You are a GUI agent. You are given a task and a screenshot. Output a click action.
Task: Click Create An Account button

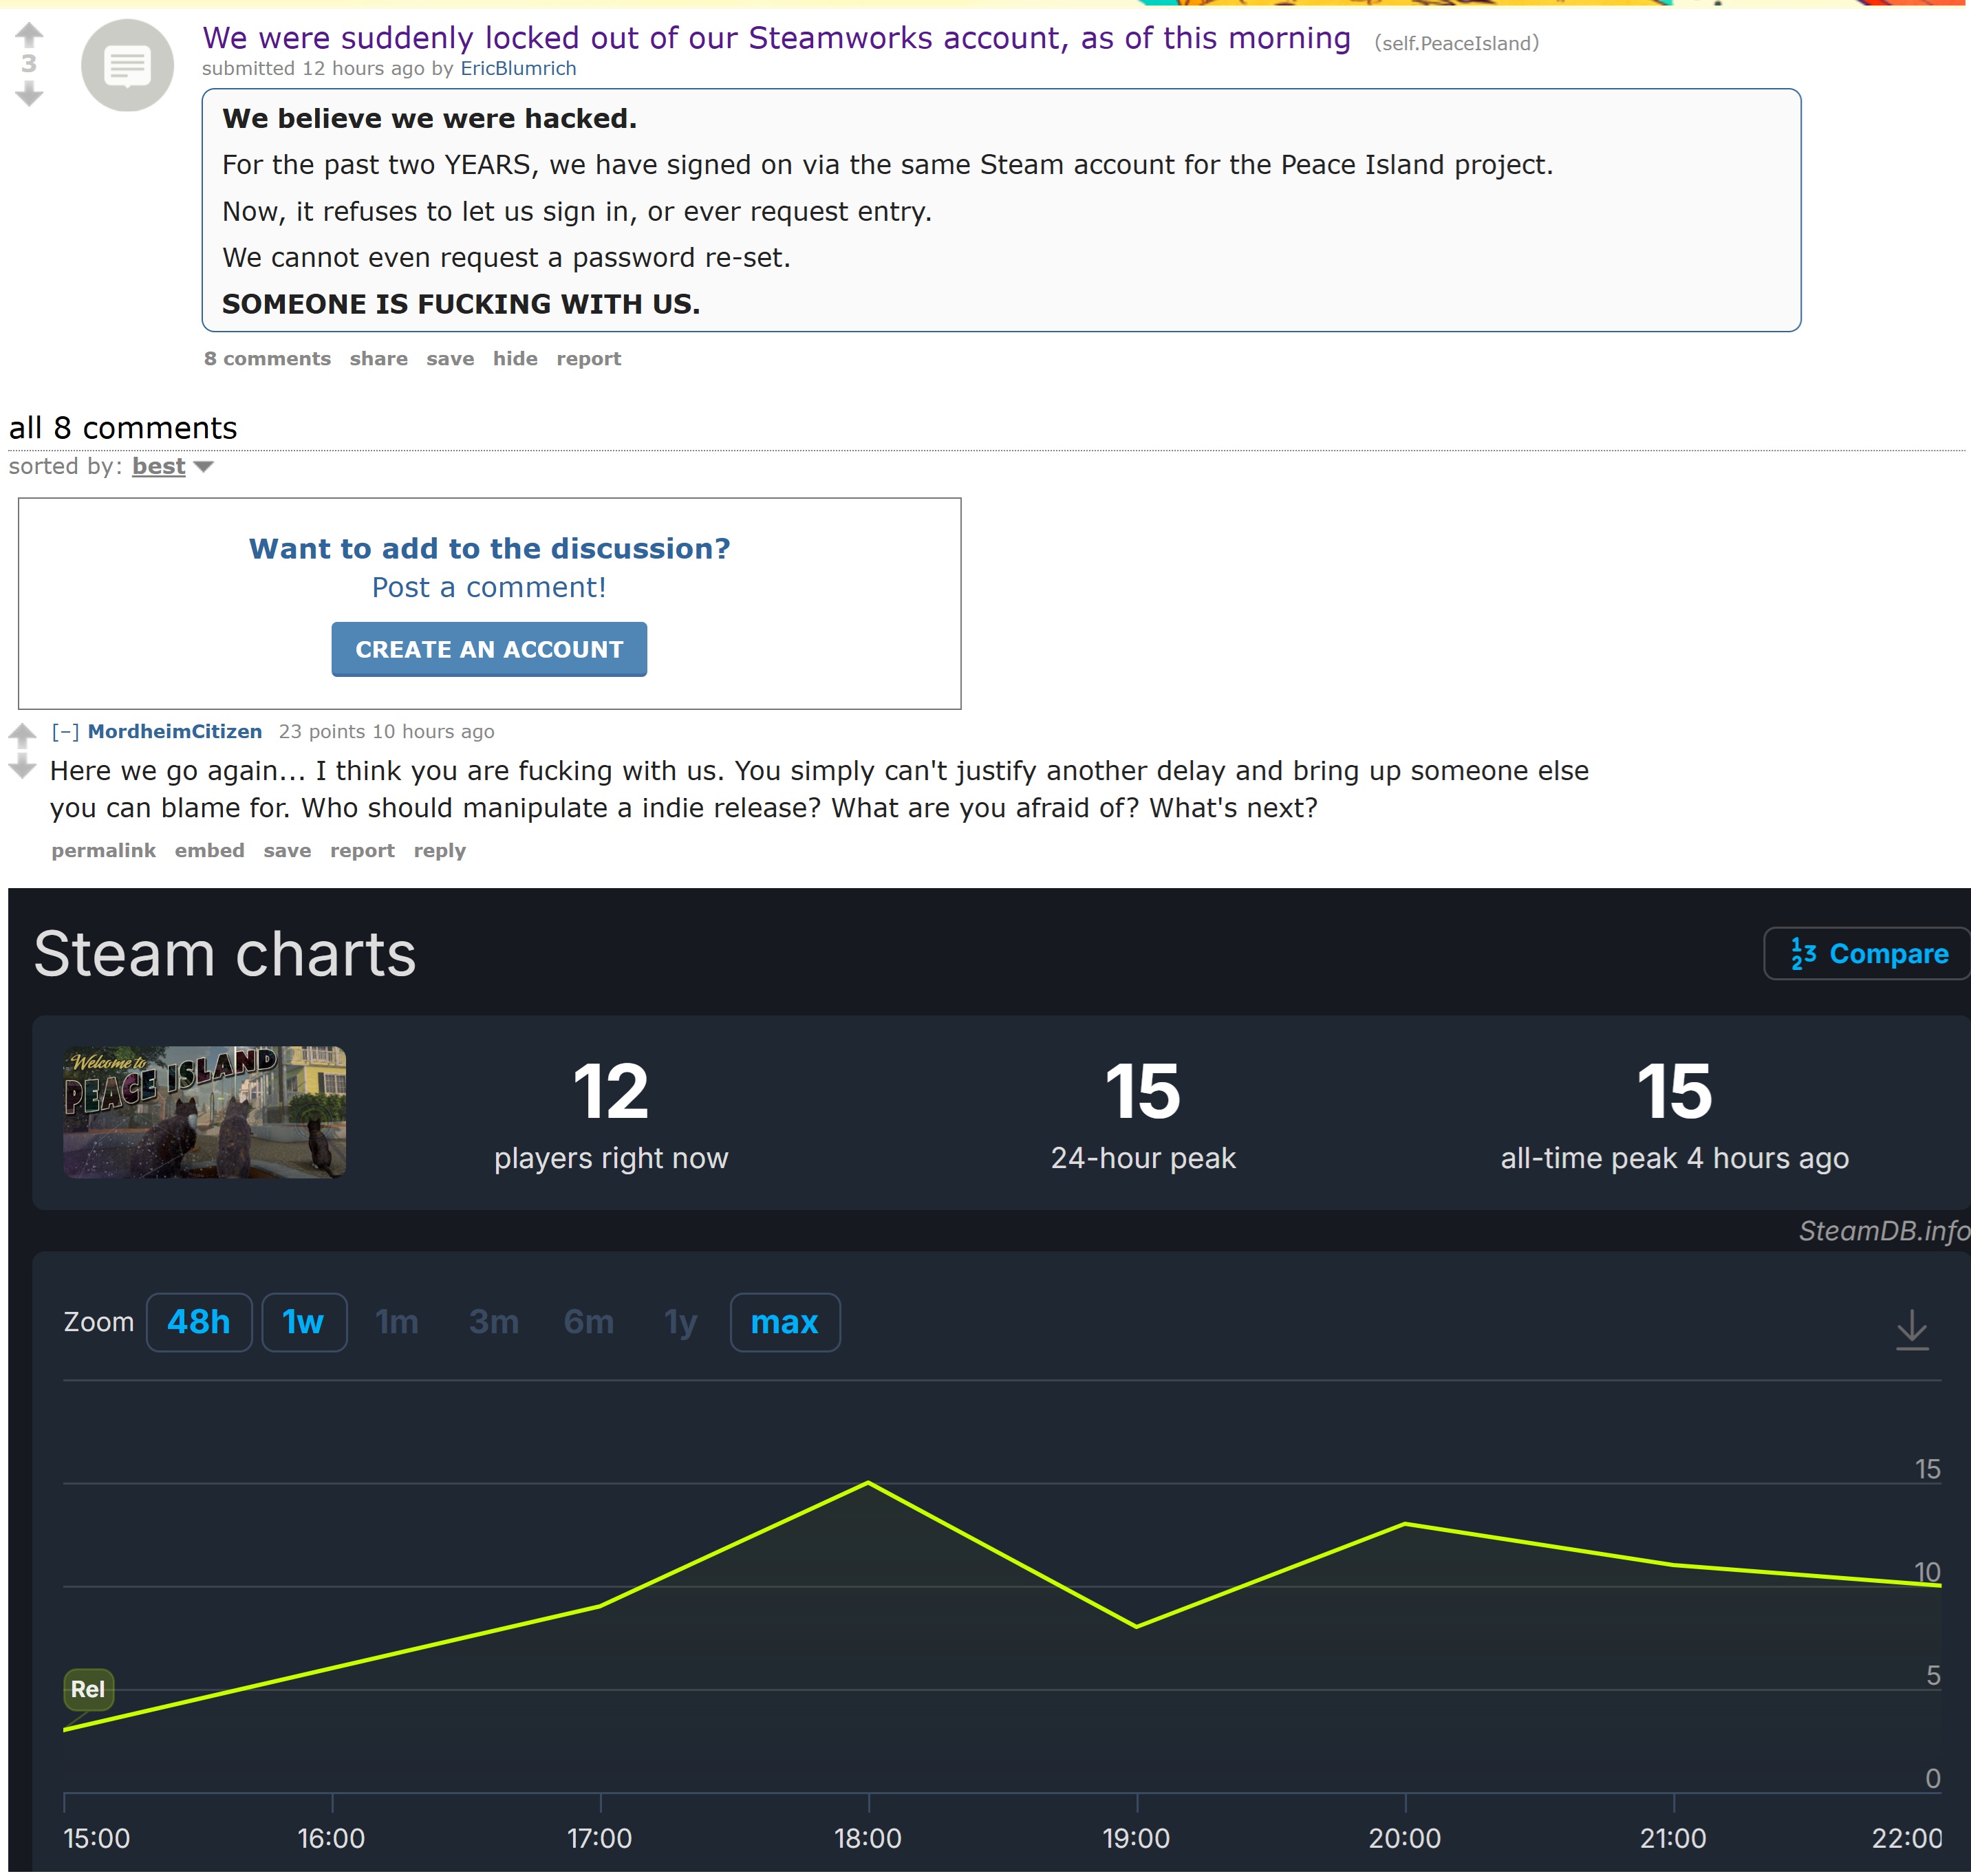tap(489, 649)
